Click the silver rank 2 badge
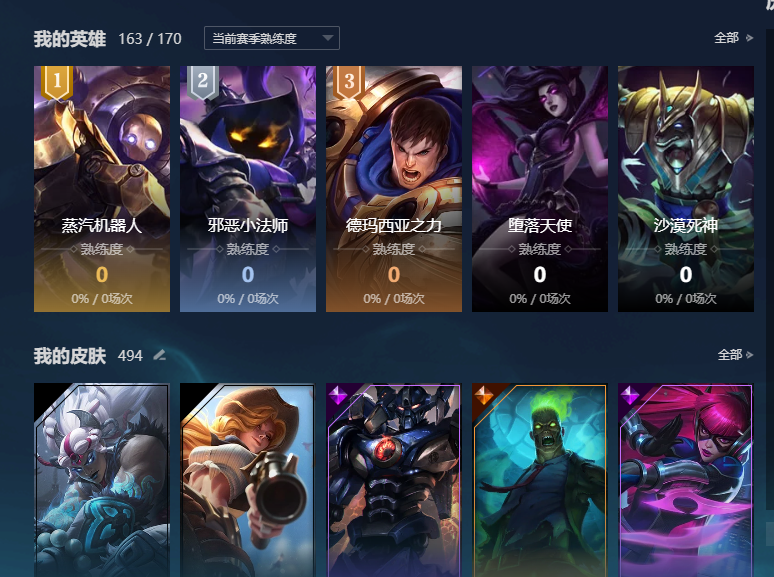This screenshot has width=774, height=577. (203, 82)
